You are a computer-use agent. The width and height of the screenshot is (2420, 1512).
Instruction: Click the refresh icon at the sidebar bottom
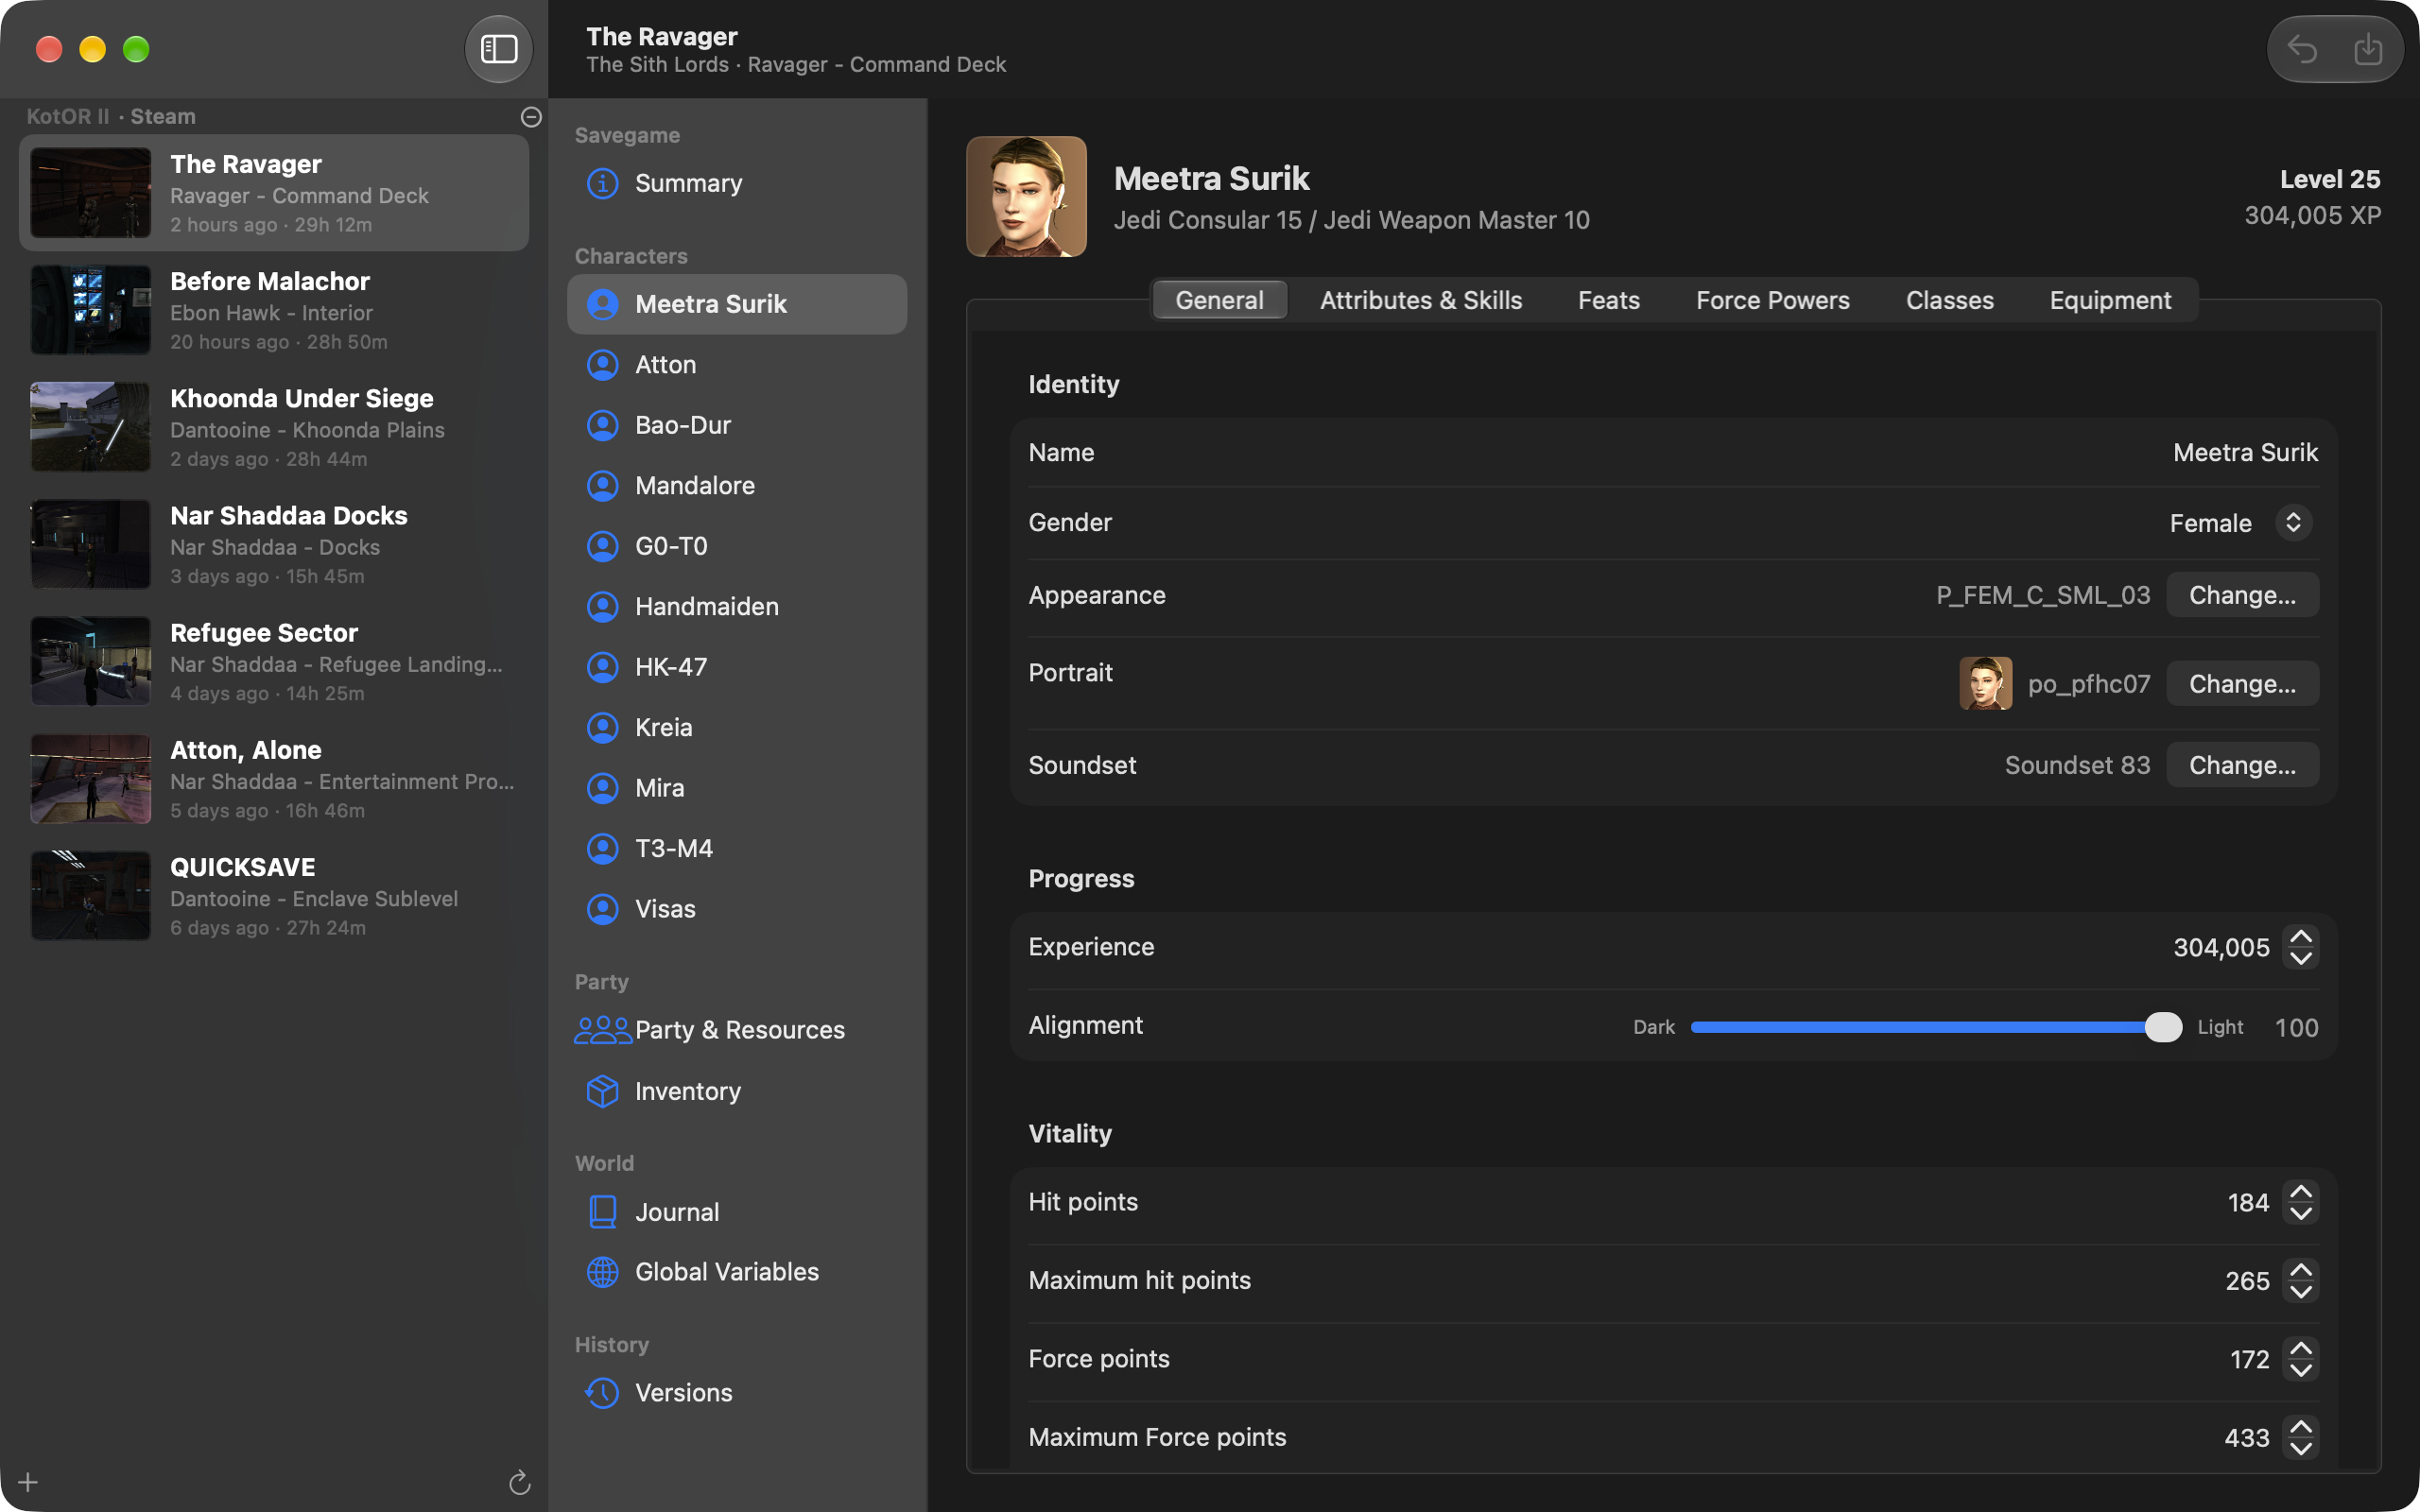pos(519,1482)
